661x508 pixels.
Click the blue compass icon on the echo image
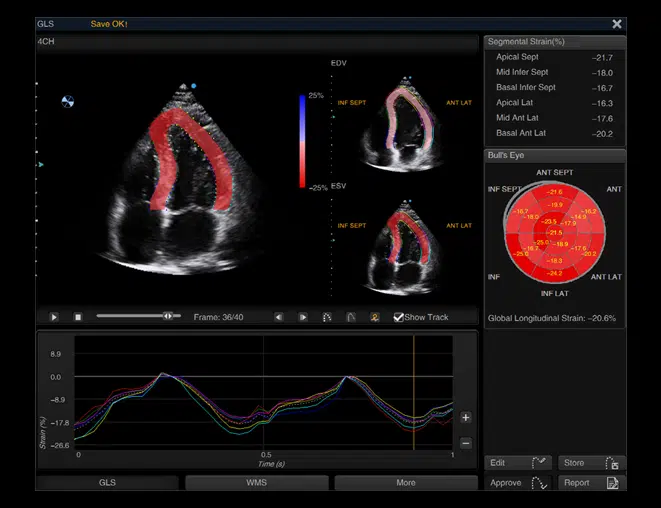click(x=68, y=102)
